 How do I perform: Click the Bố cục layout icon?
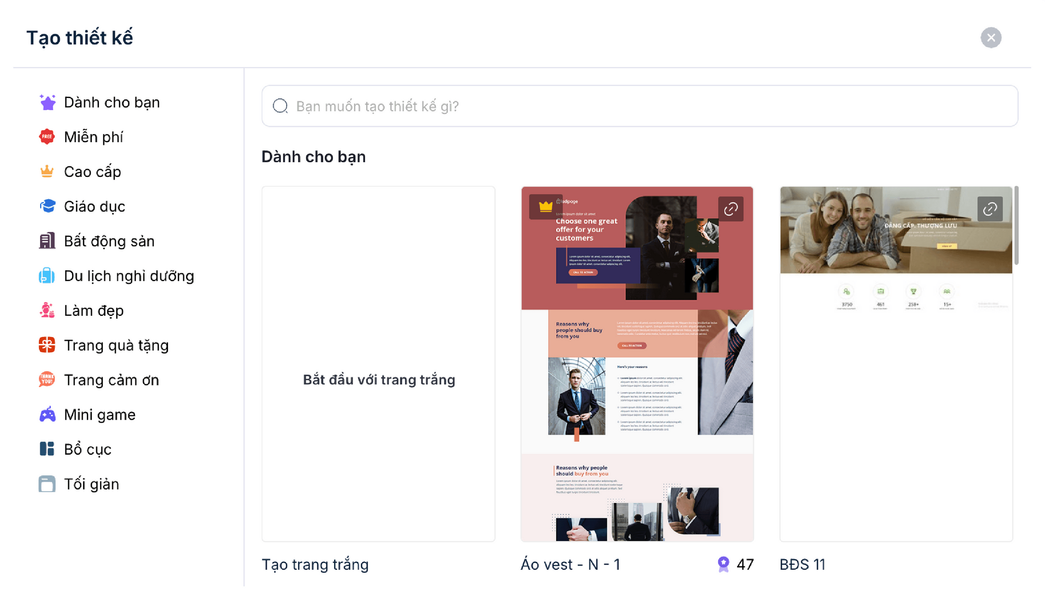[47, 449]
